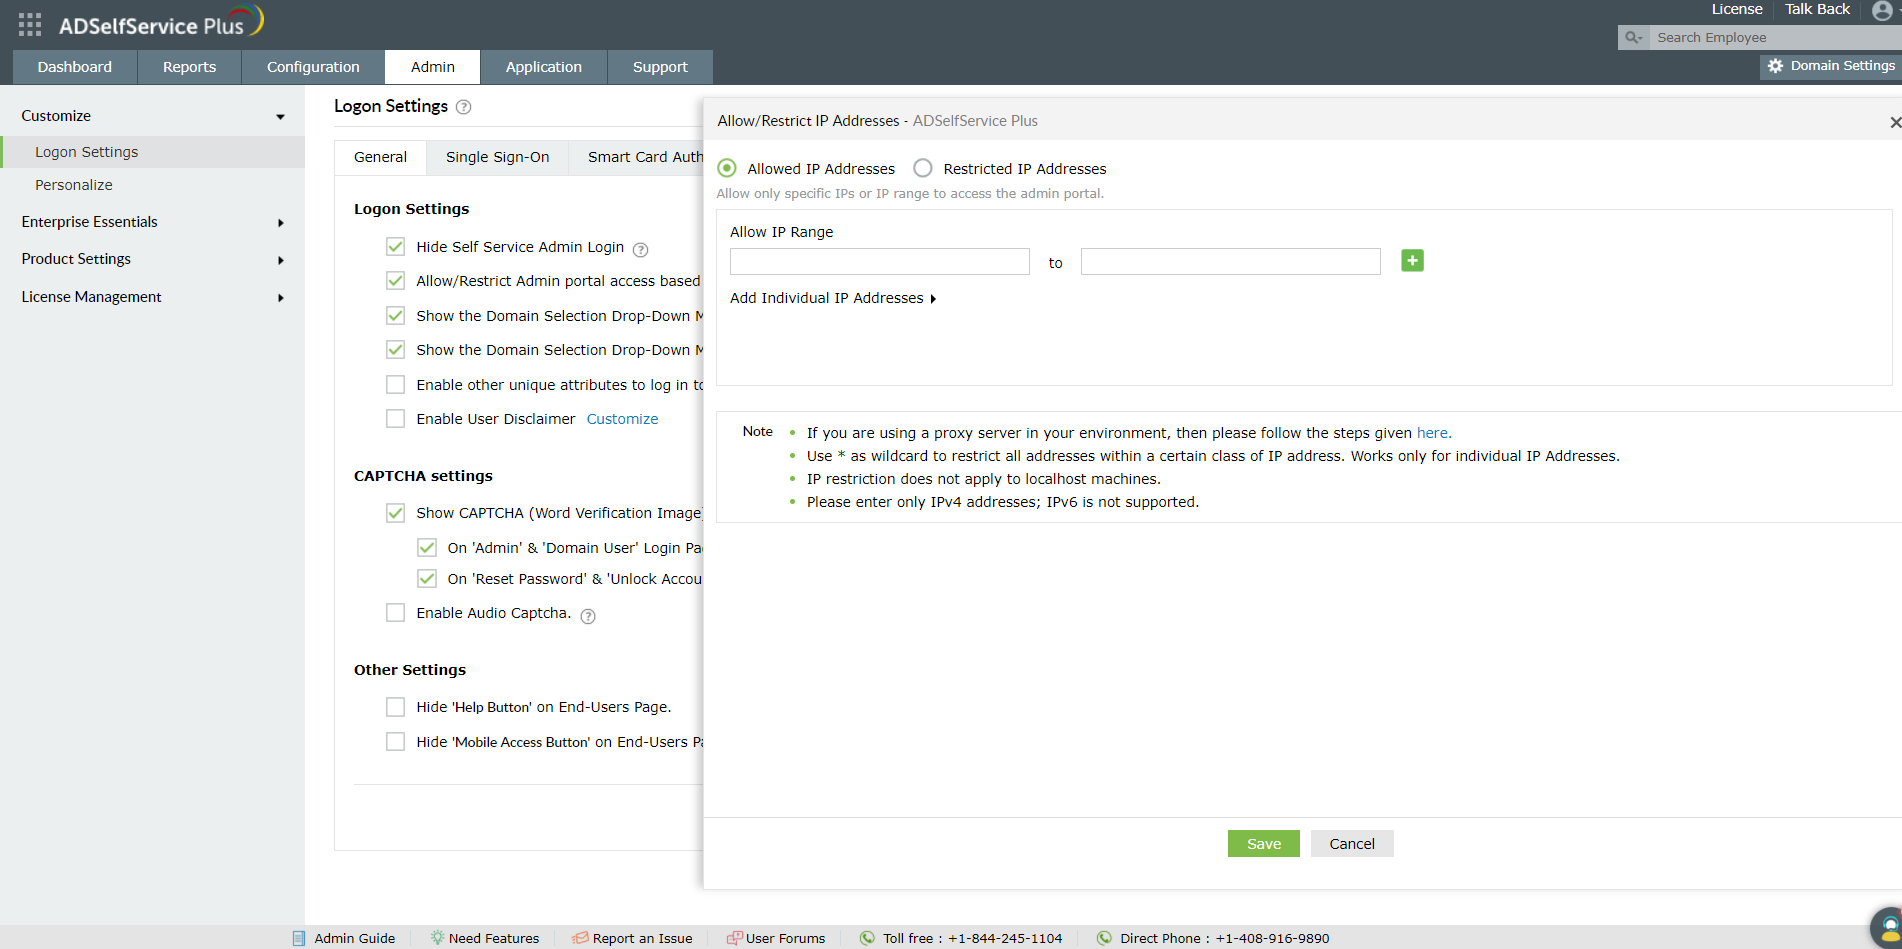Toggle Allow/Restrict Admin portal access checkbox

click(x=396, y=281)
